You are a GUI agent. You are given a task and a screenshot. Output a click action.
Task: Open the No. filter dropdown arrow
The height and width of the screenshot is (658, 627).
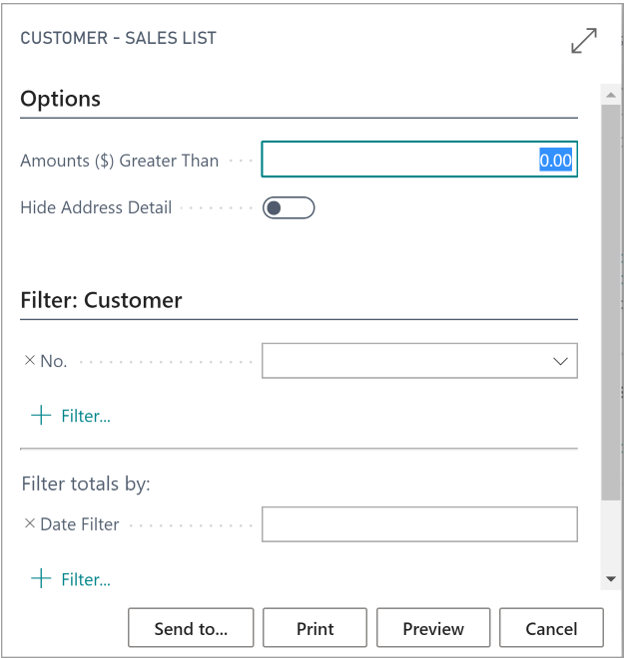click(560, 361)
